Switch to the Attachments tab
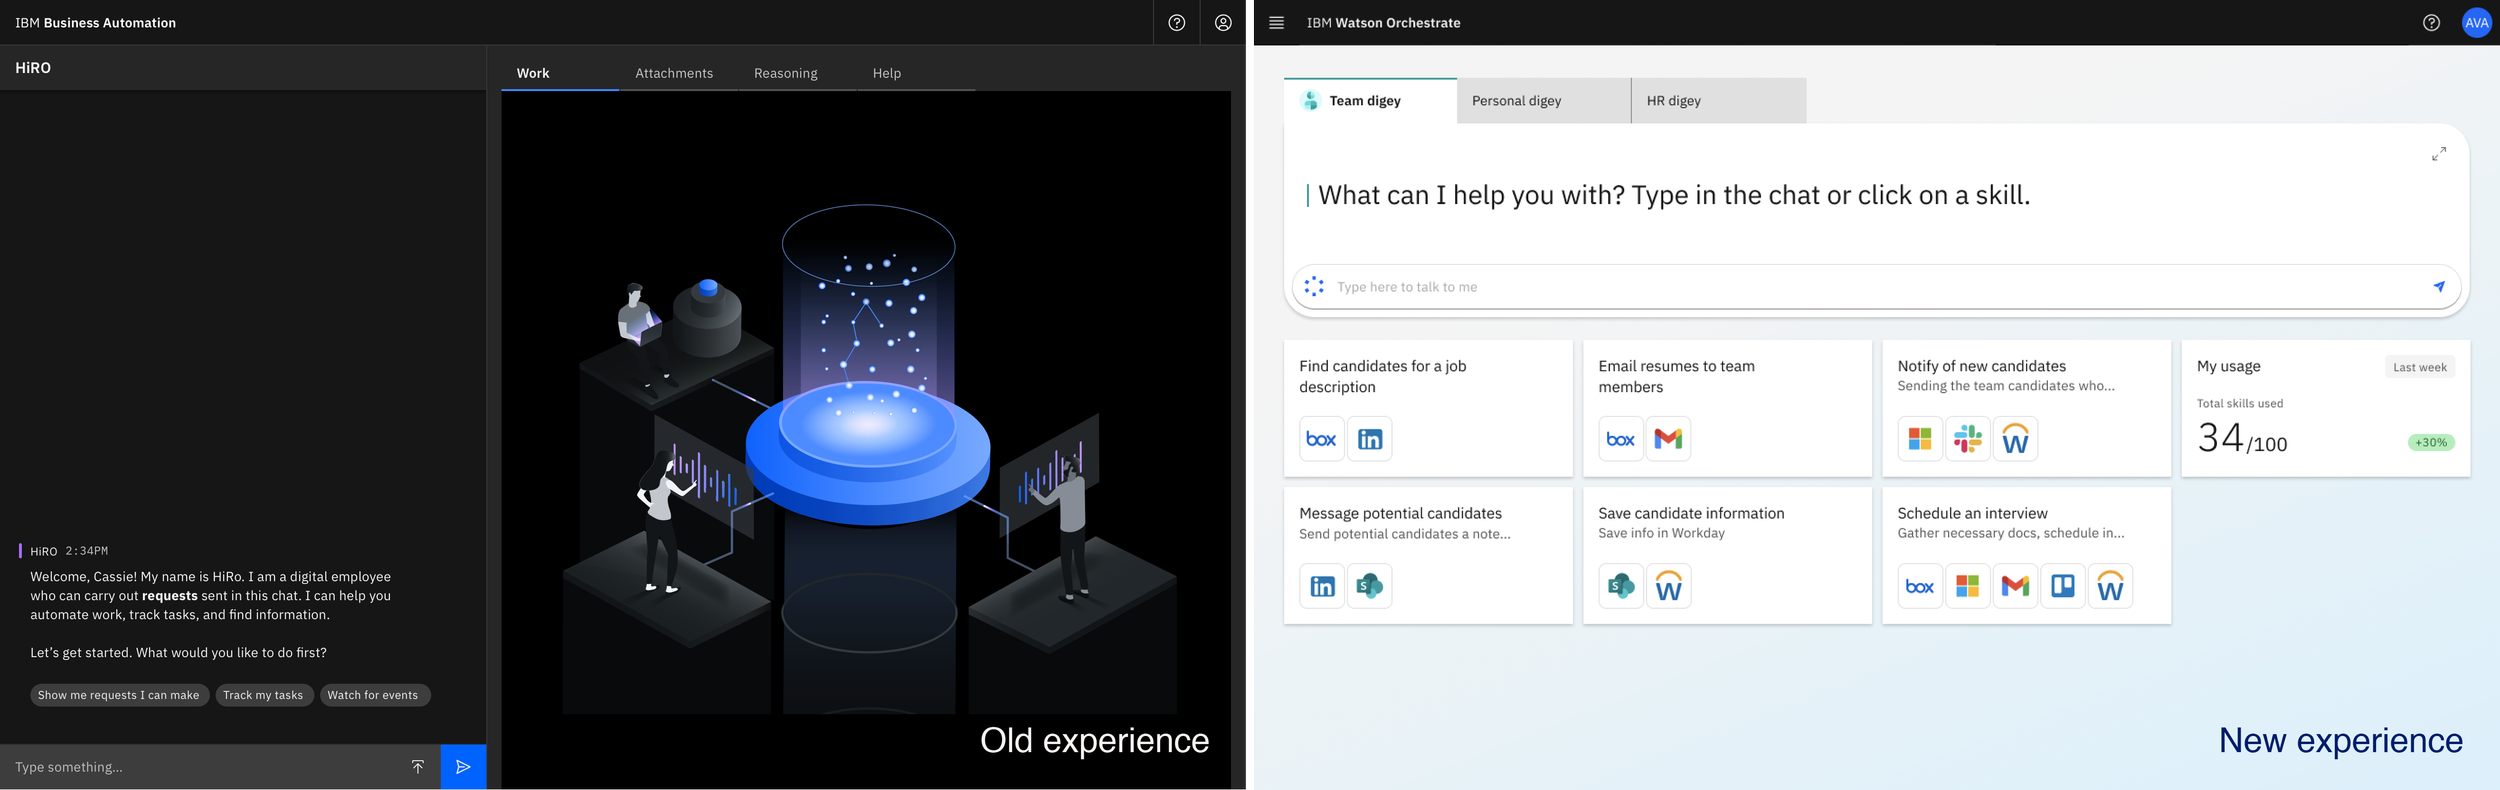The width and height of the screenshot is (2500, 790). click(678, 73)
